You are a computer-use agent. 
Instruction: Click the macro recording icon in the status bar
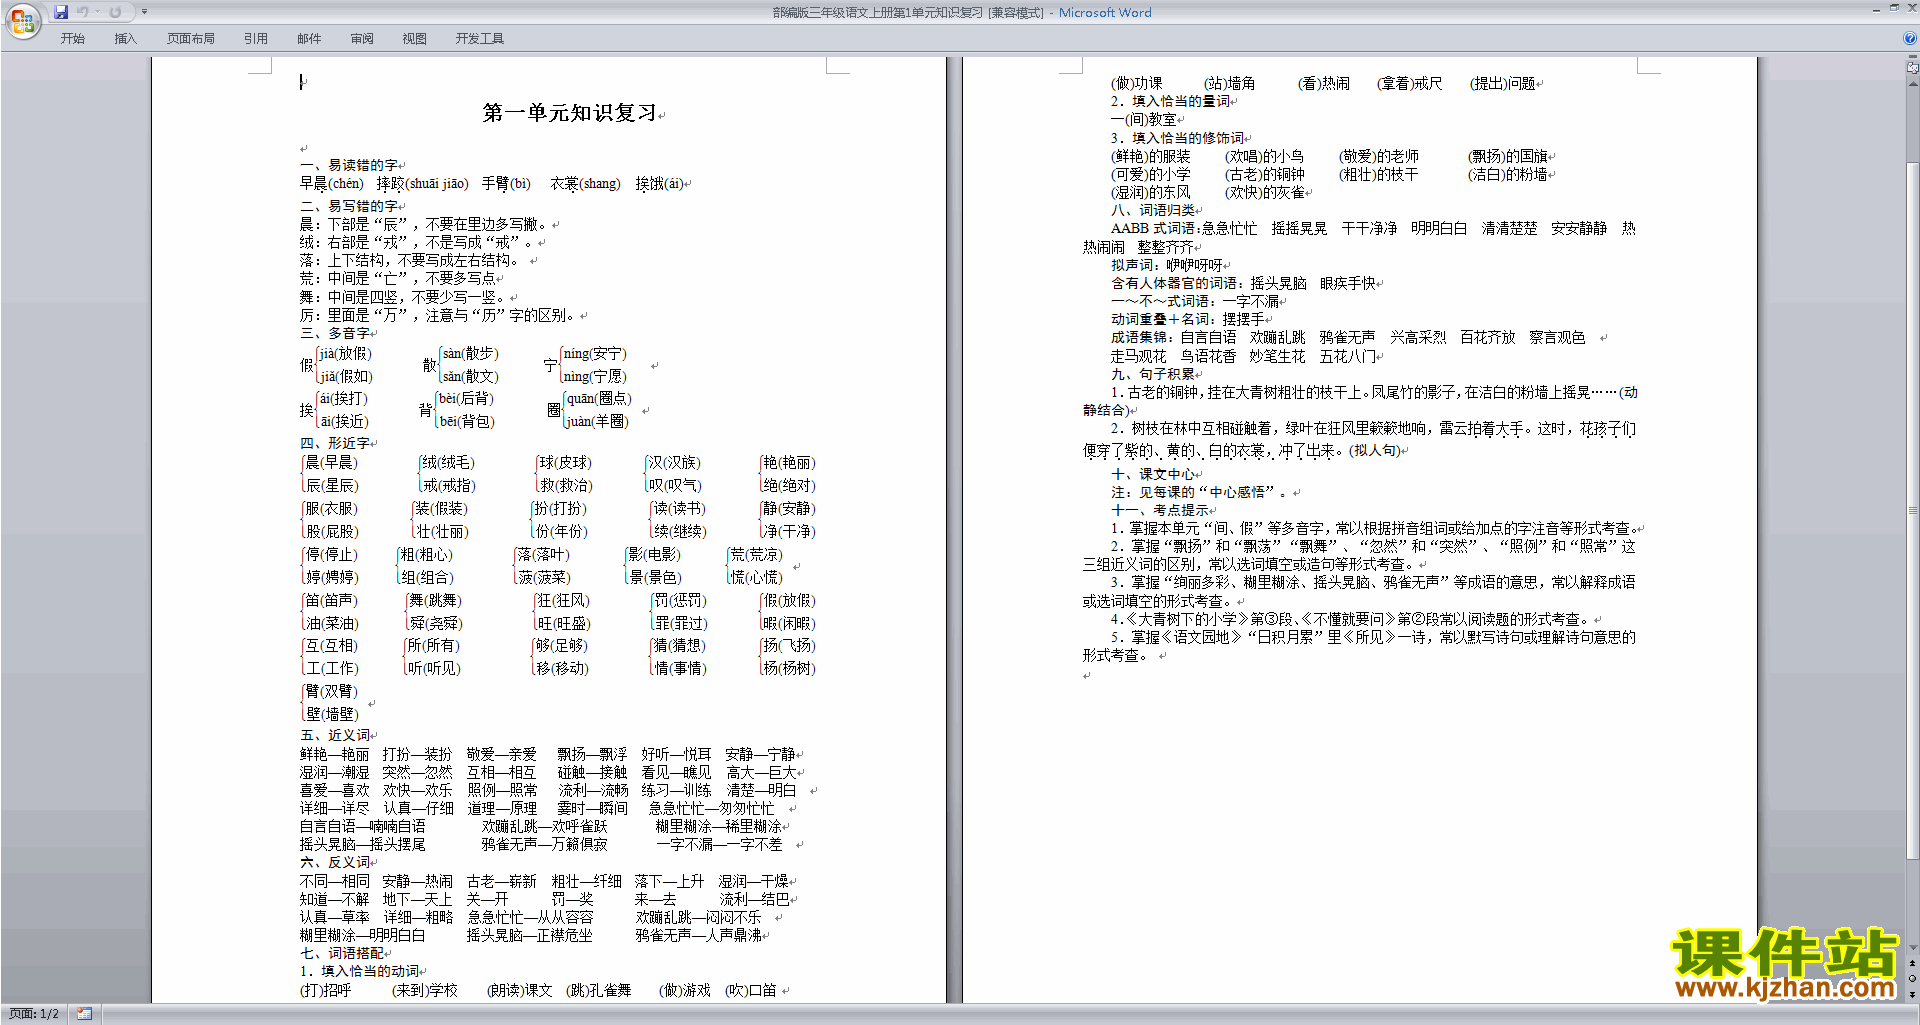[85, 1014]
